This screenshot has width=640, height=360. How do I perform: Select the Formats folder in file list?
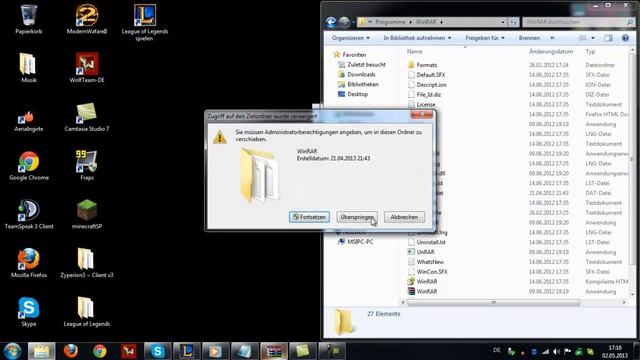pyautogui.click(x=427, y=65)
